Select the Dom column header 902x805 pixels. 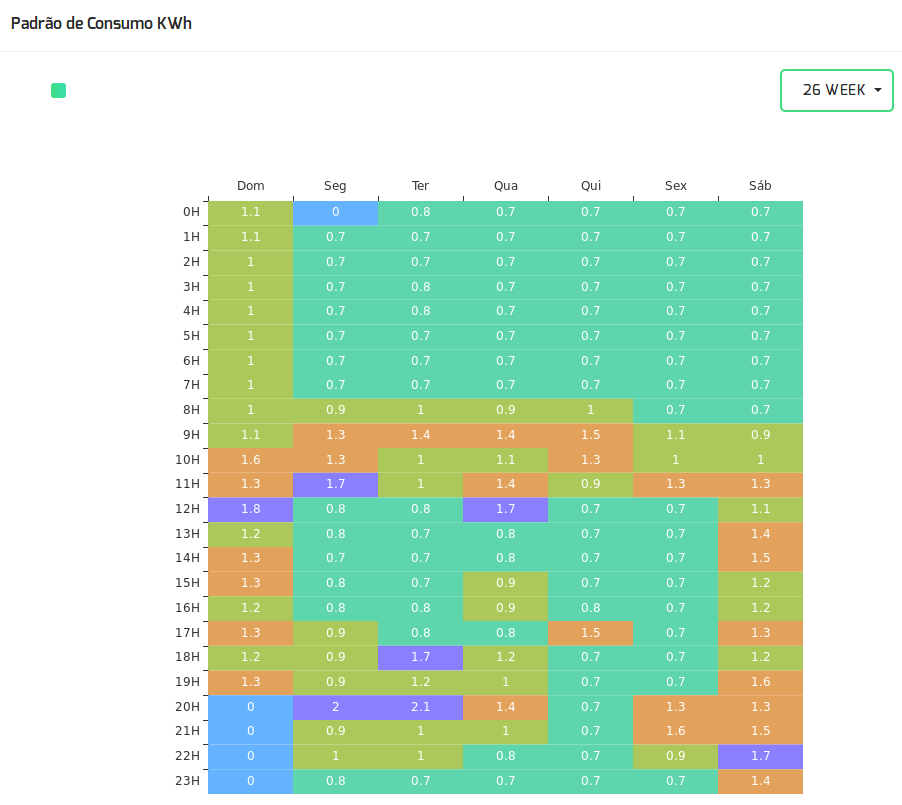click(x=251, y=185)
